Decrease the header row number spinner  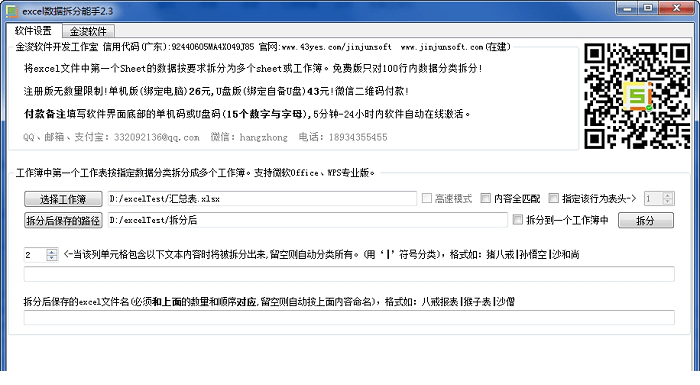click(x=668, y=201)
